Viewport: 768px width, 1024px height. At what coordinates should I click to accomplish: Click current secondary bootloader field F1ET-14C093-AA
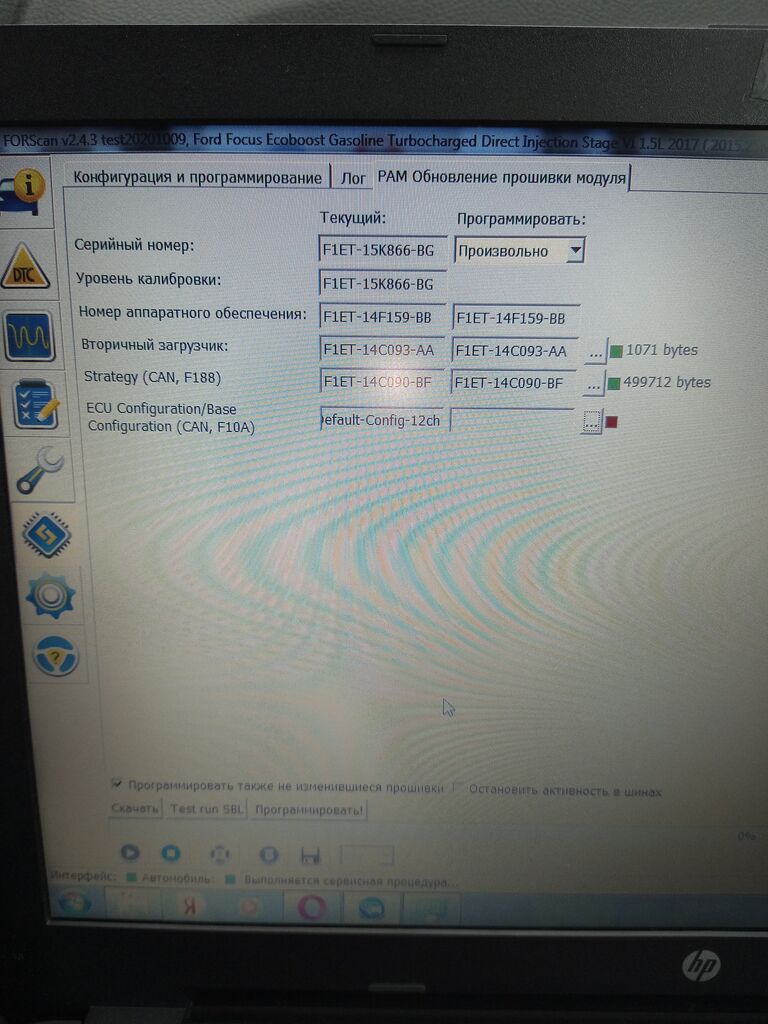pyautogui.click(x=382, y=349)
